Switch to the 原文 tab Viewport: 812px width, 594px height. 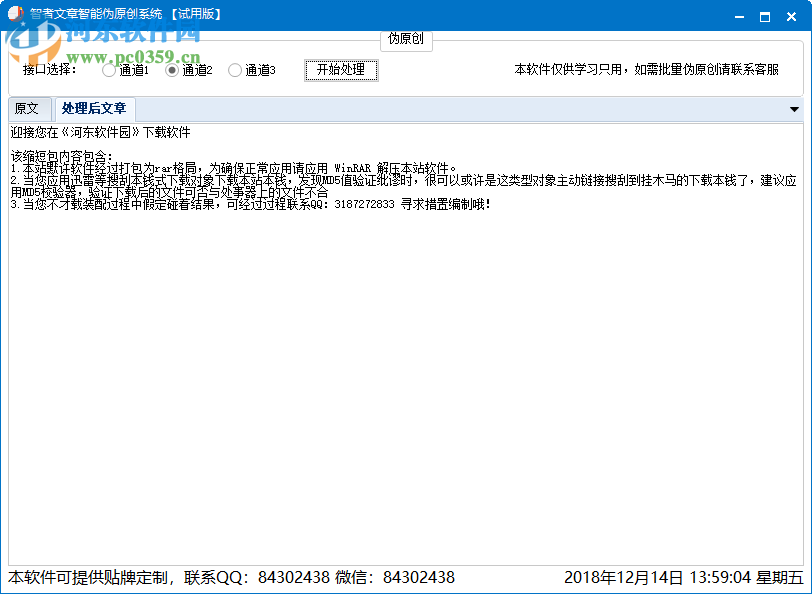click(x=29, y=109)
